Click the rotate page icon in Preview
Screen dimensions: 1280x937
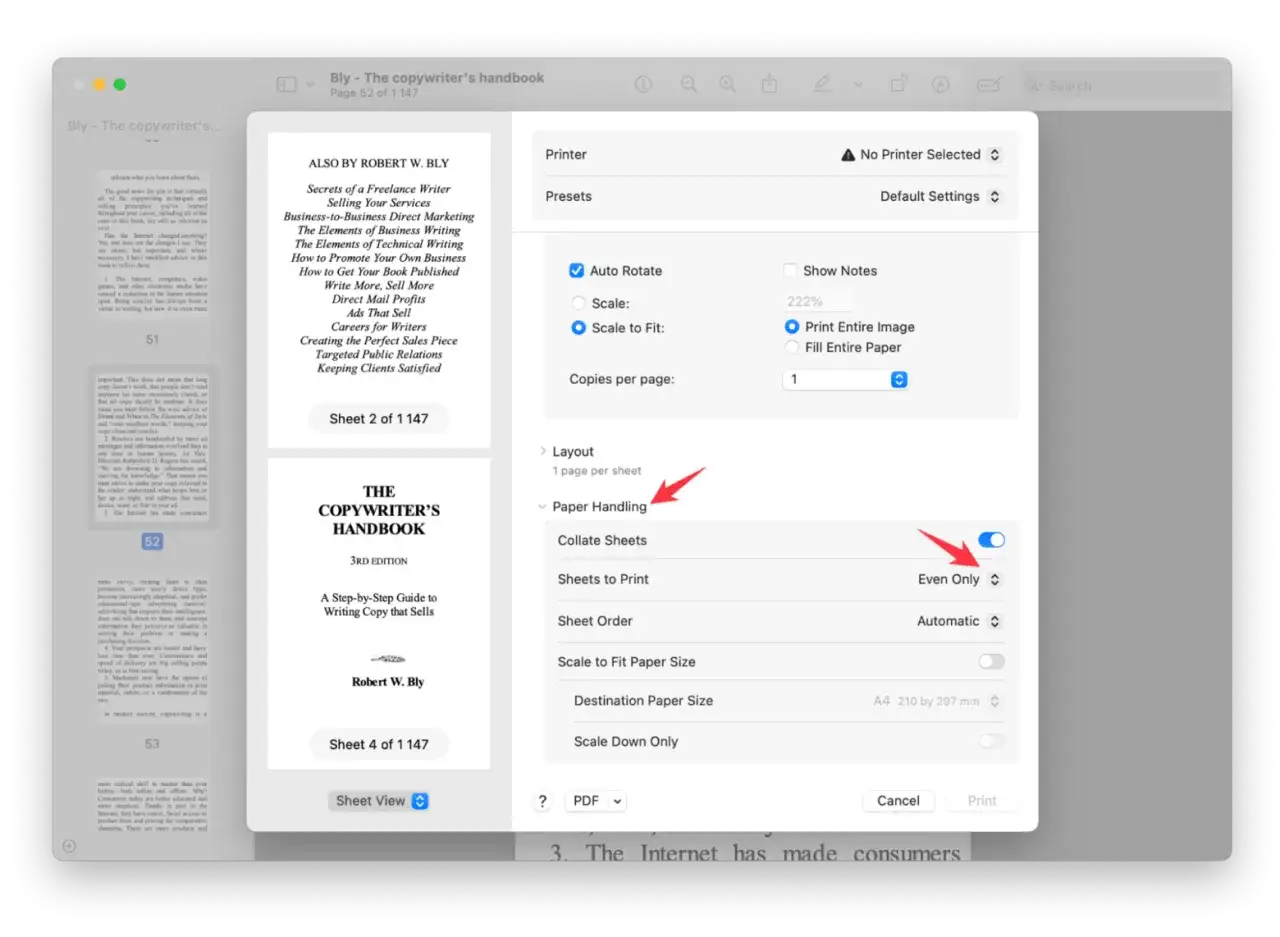pos(899,85)
